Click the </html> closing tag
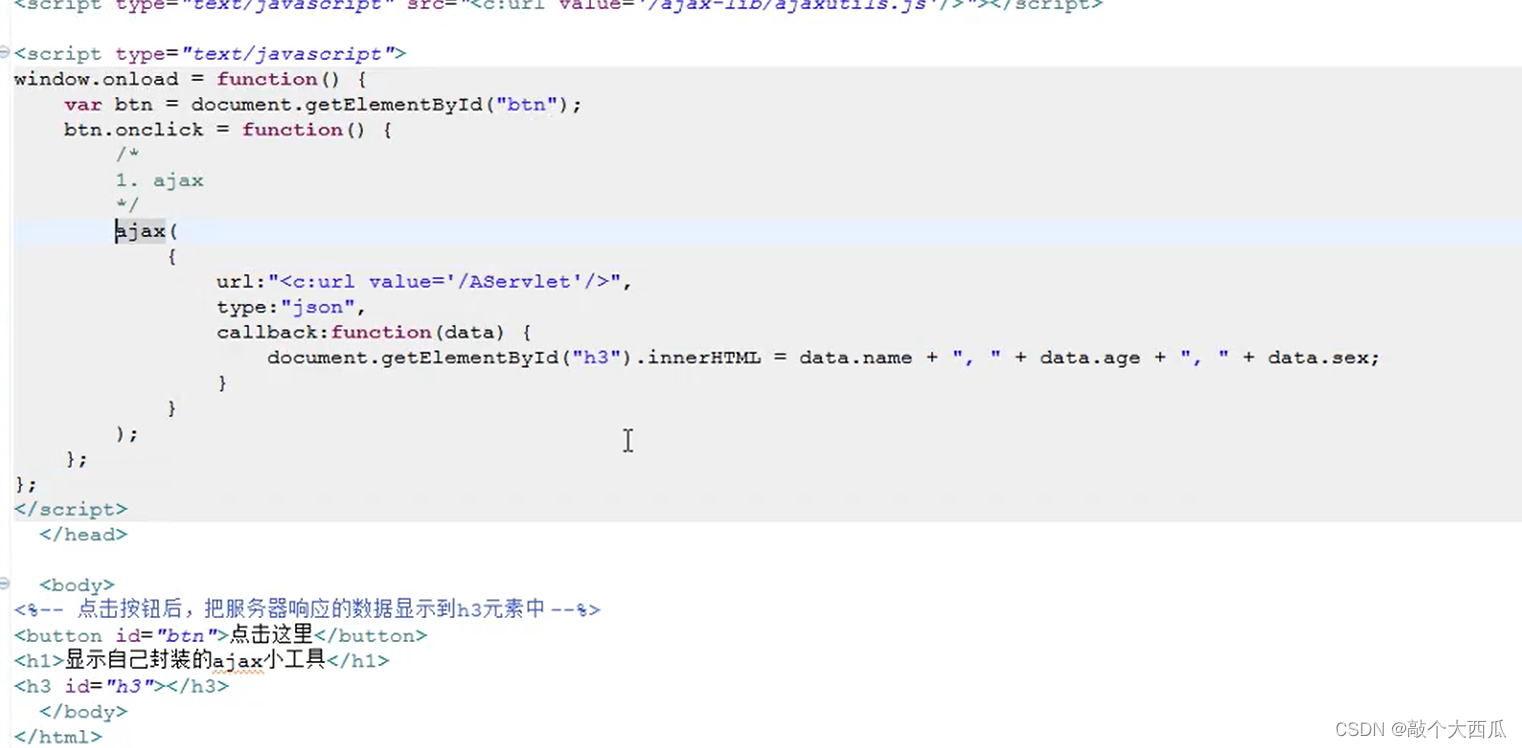 point(58,737)
